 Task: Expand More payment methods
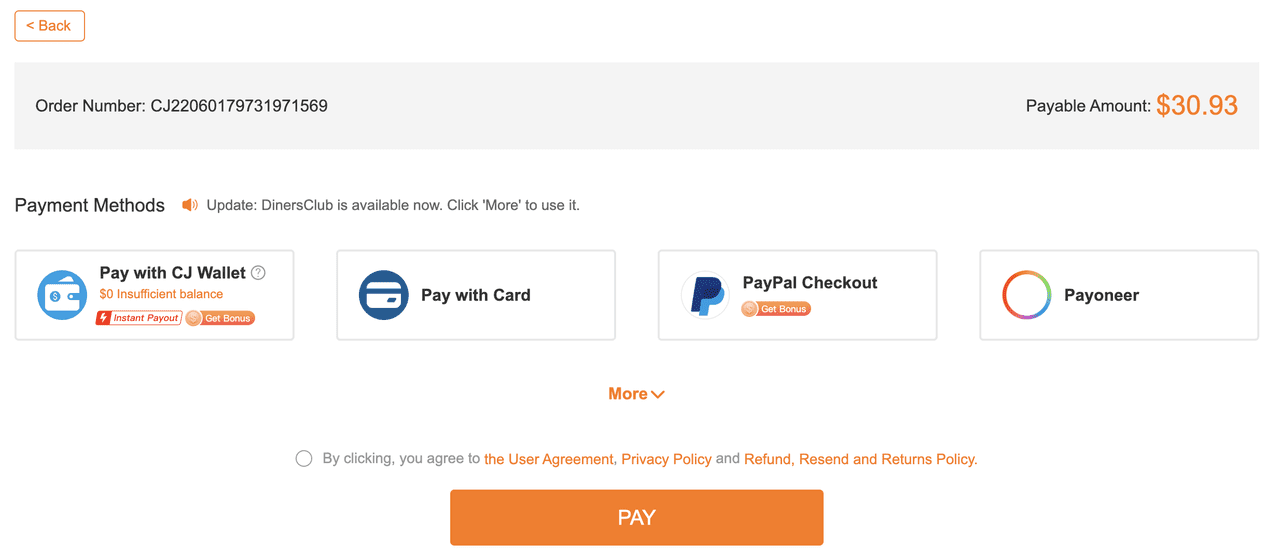[636, 394]
